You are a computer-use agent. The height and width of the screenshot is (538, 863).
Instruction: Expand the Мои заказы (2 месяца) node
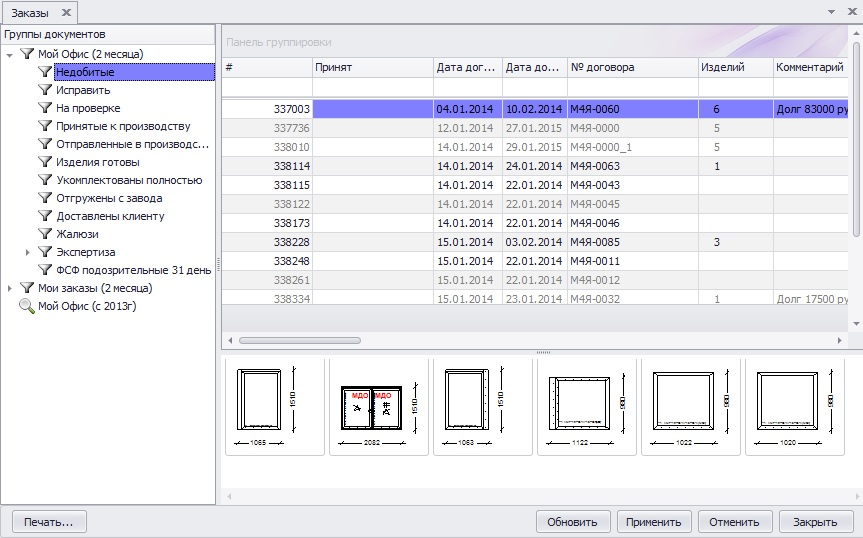[9, 288]
